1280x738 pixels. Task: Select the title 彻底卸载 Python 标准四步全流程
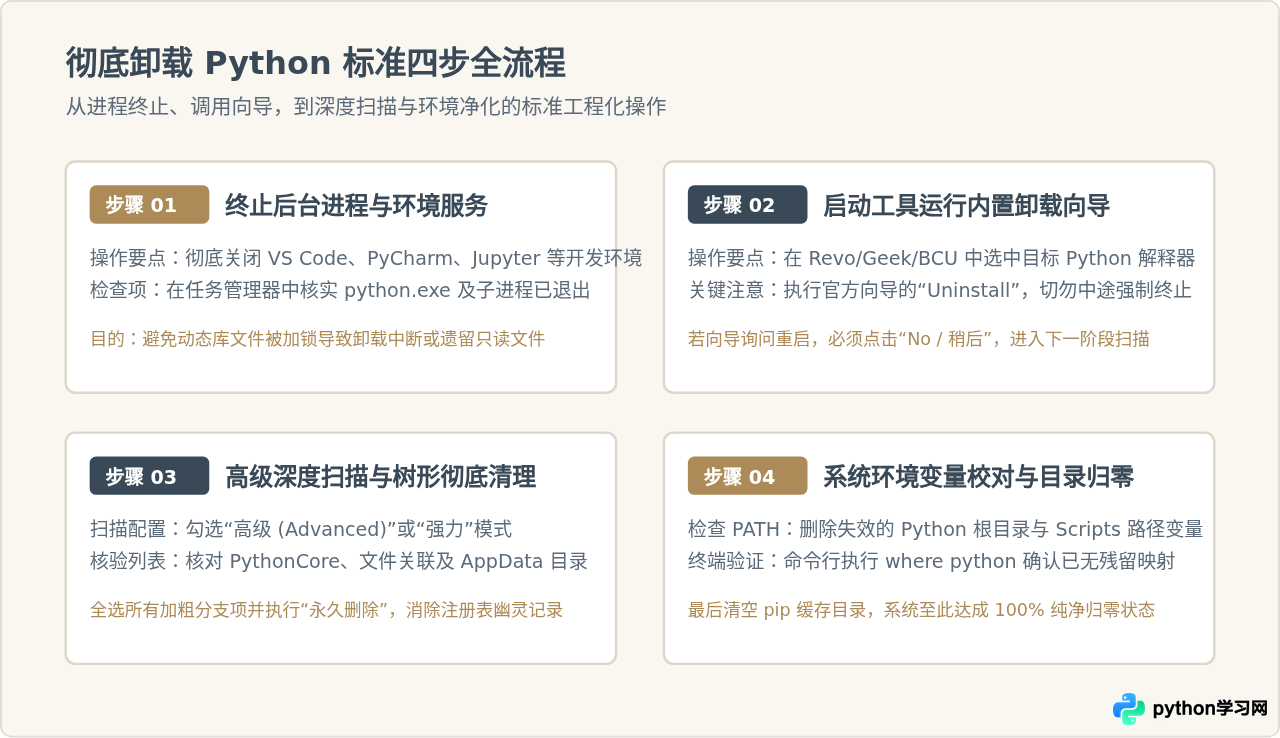[316, 63]
